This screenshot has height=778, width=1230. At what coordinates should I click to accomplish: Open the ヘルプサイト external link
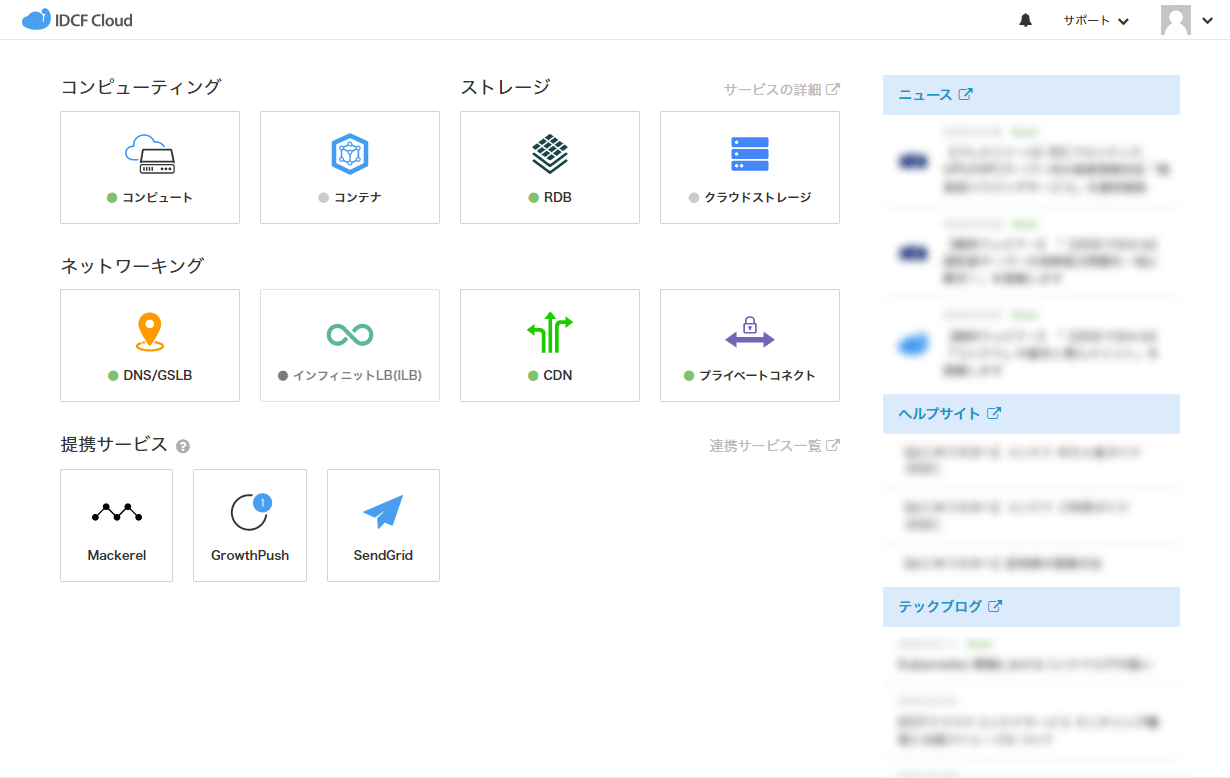pyautogui.click(x=946, y=413)
